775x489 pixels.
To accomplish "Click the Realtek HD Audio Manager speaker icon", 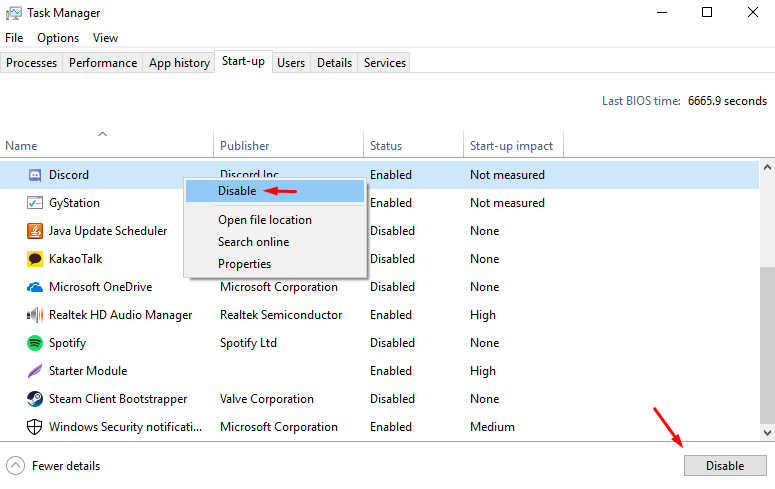I will (35, 315).
